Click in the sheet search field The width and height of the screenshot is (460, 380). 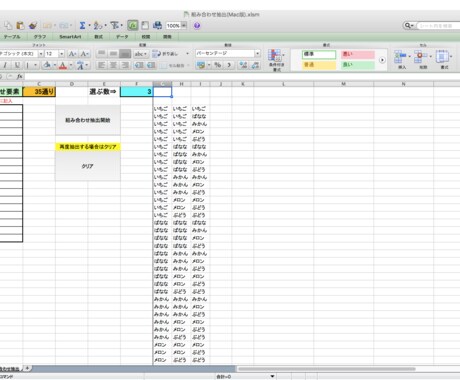(x=437, y=25)
